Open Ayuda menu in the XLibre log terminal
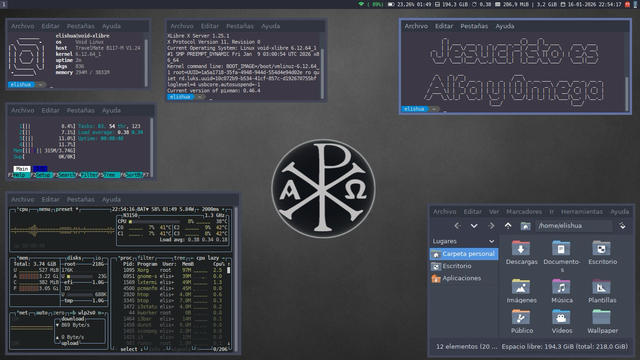The image size is (640, 360). coord(270,26)
